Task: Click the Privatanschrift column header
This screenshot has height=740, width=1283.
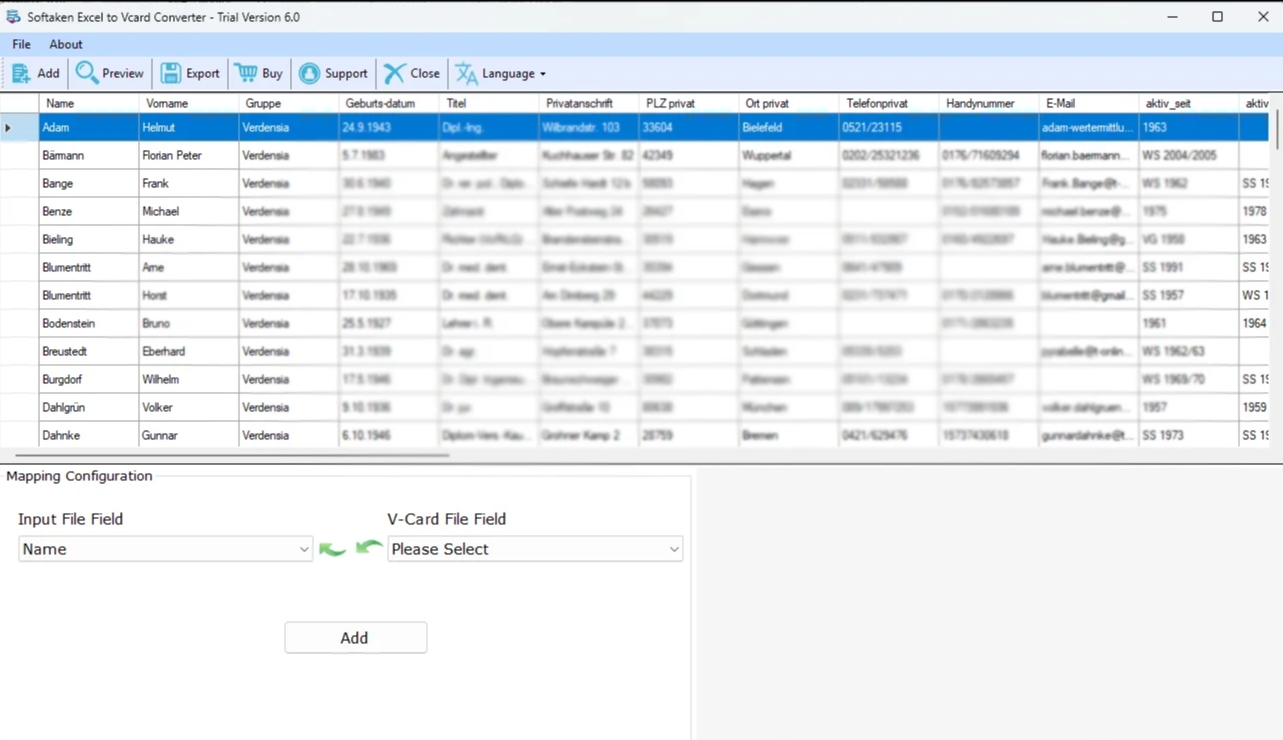Action: 589,103
